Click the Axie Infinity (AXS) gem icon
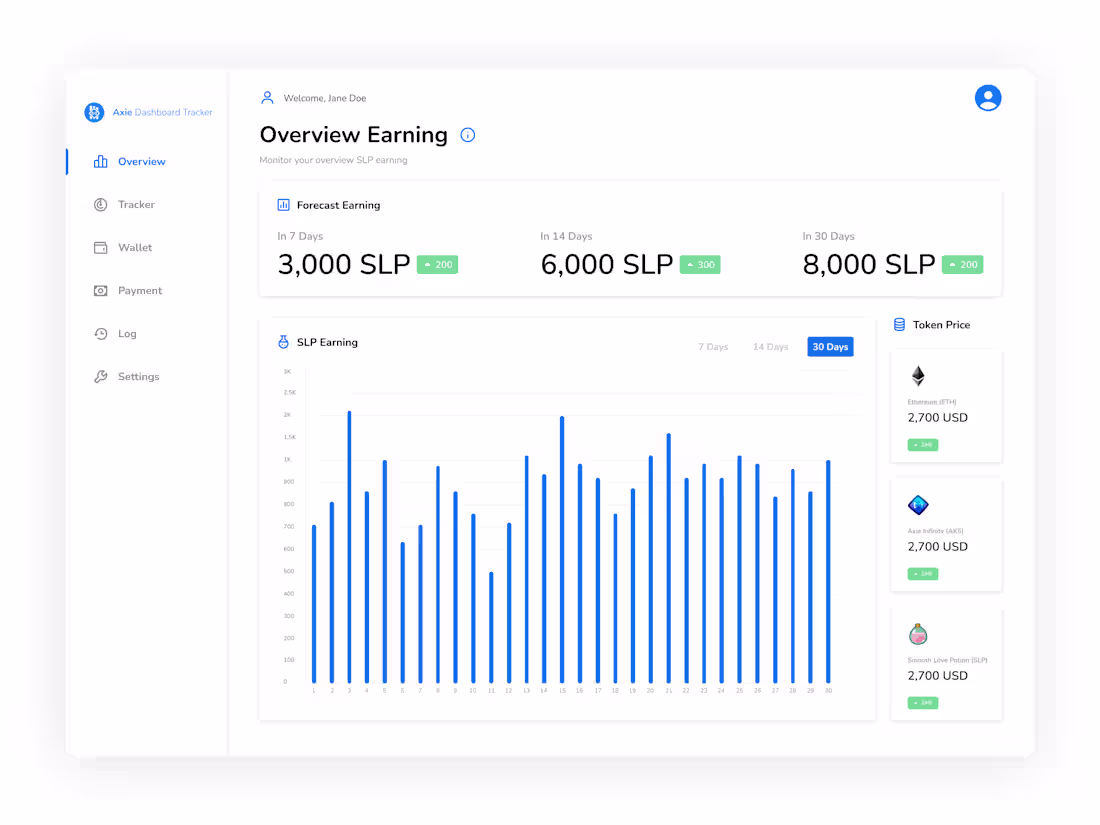This screenshot has width=1100, height=825. coord(918,506)
